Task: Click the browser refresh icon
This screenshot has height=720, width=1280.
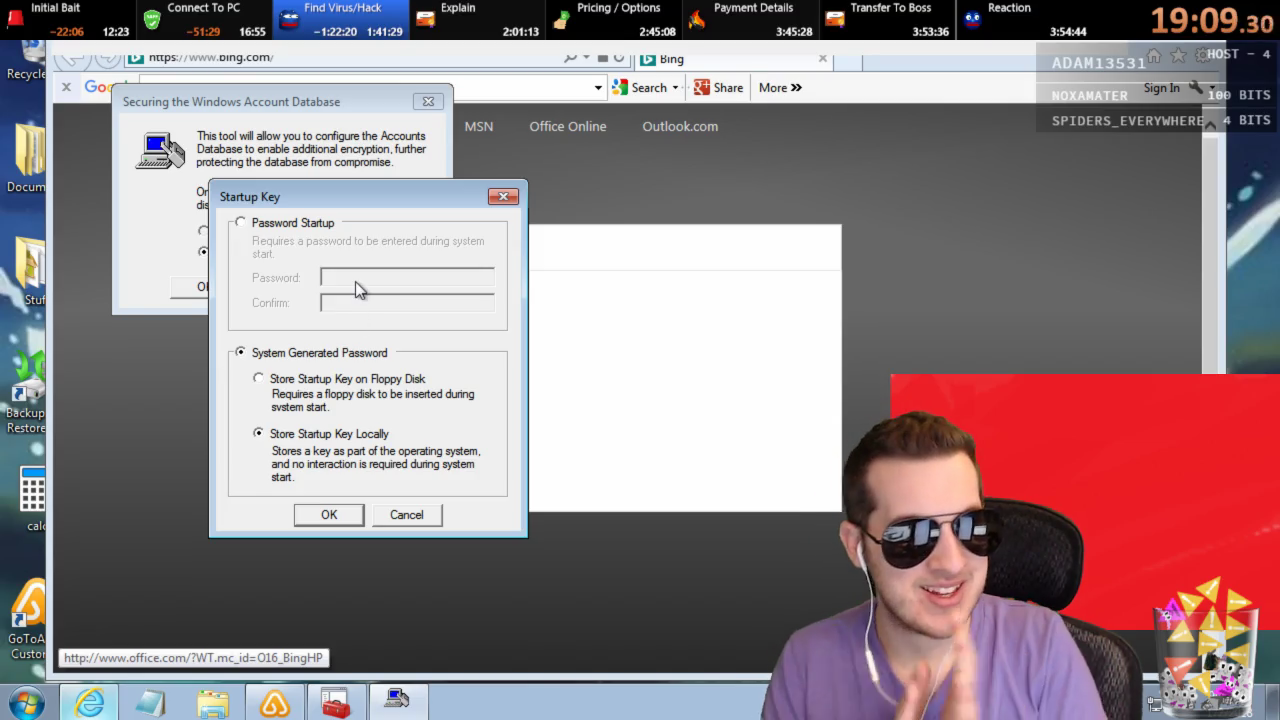Action: (619, 58)
